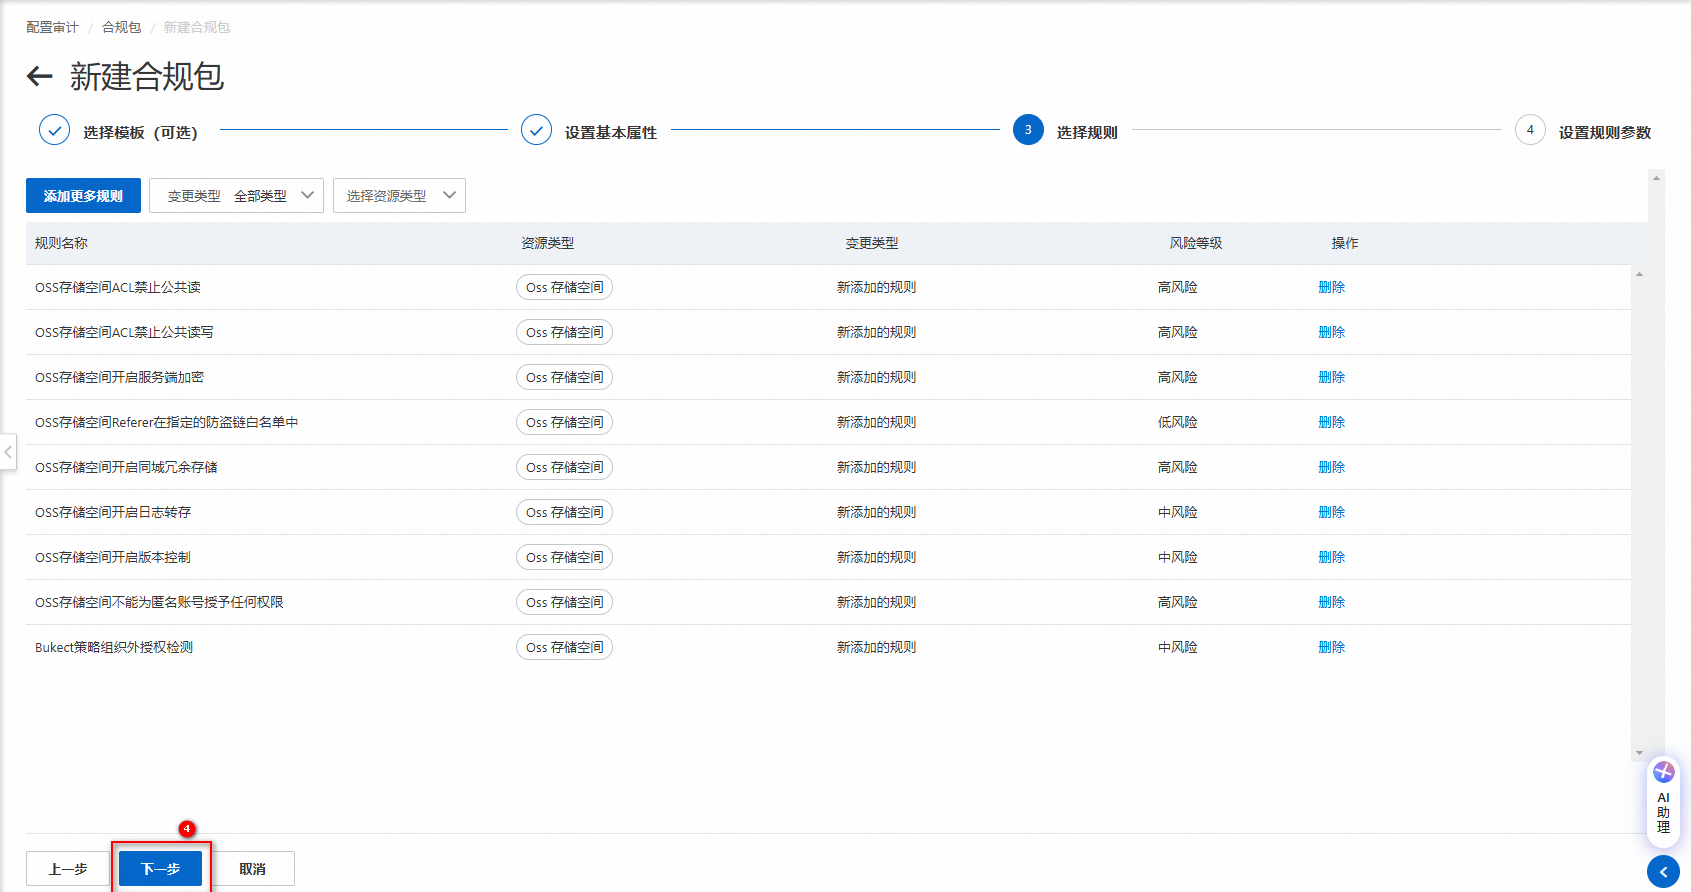Click the blue round collapse arrow button
This screenshot has height=892, width=1691.
pyautogui.click(x=1663, y=871)
